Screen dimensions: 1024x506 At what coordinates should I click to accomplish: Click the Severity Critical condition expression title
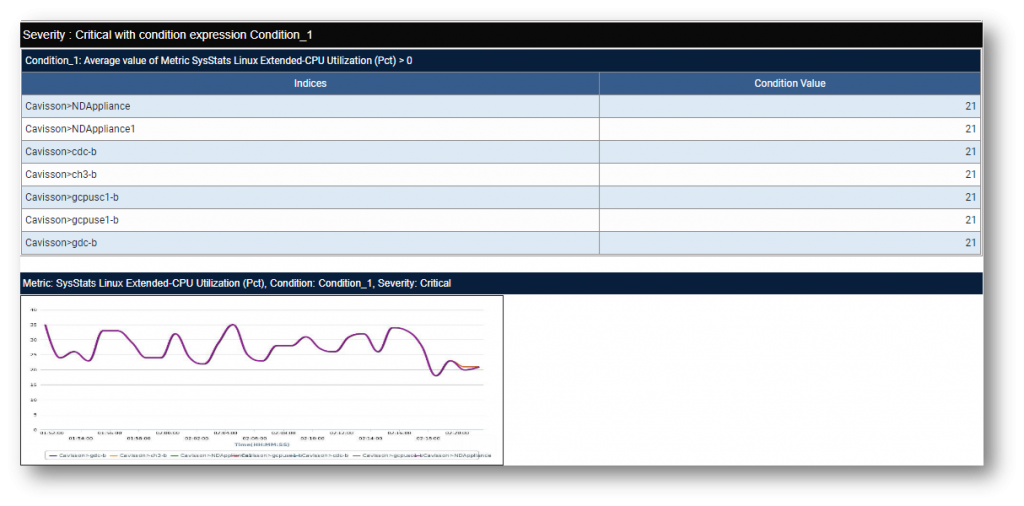501,35
